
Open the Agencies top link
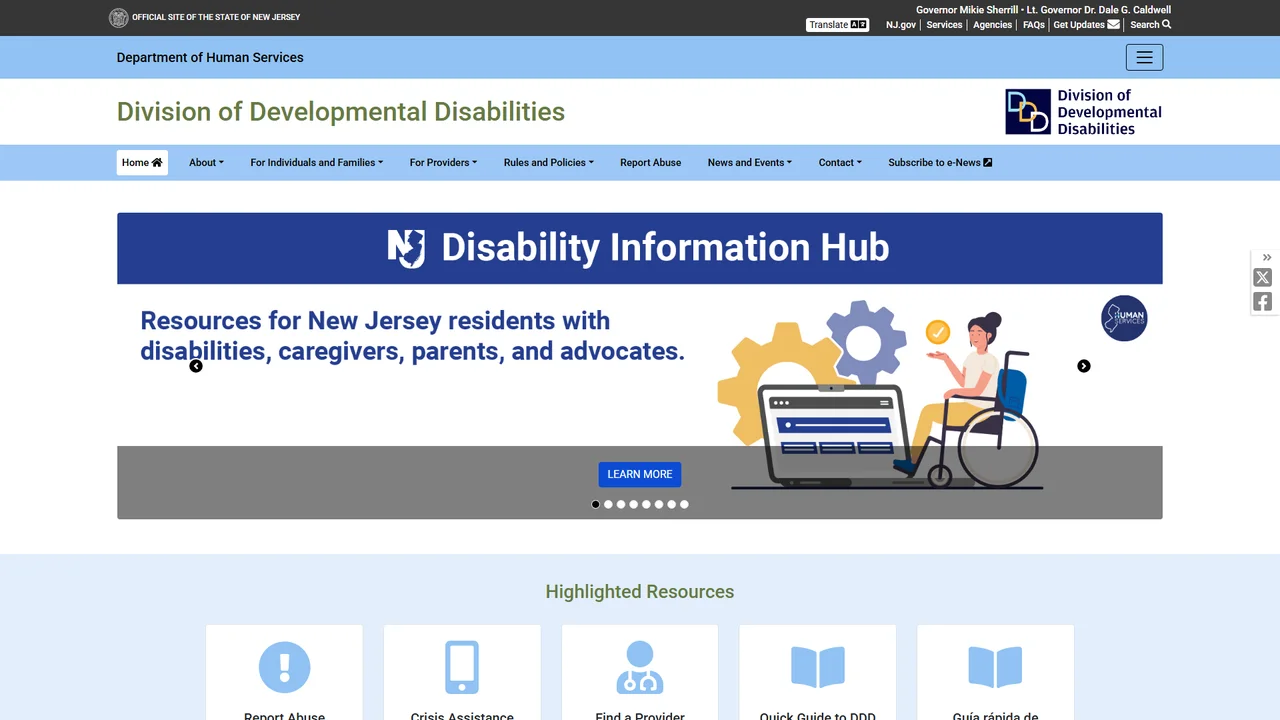click(x=993, y=25)
